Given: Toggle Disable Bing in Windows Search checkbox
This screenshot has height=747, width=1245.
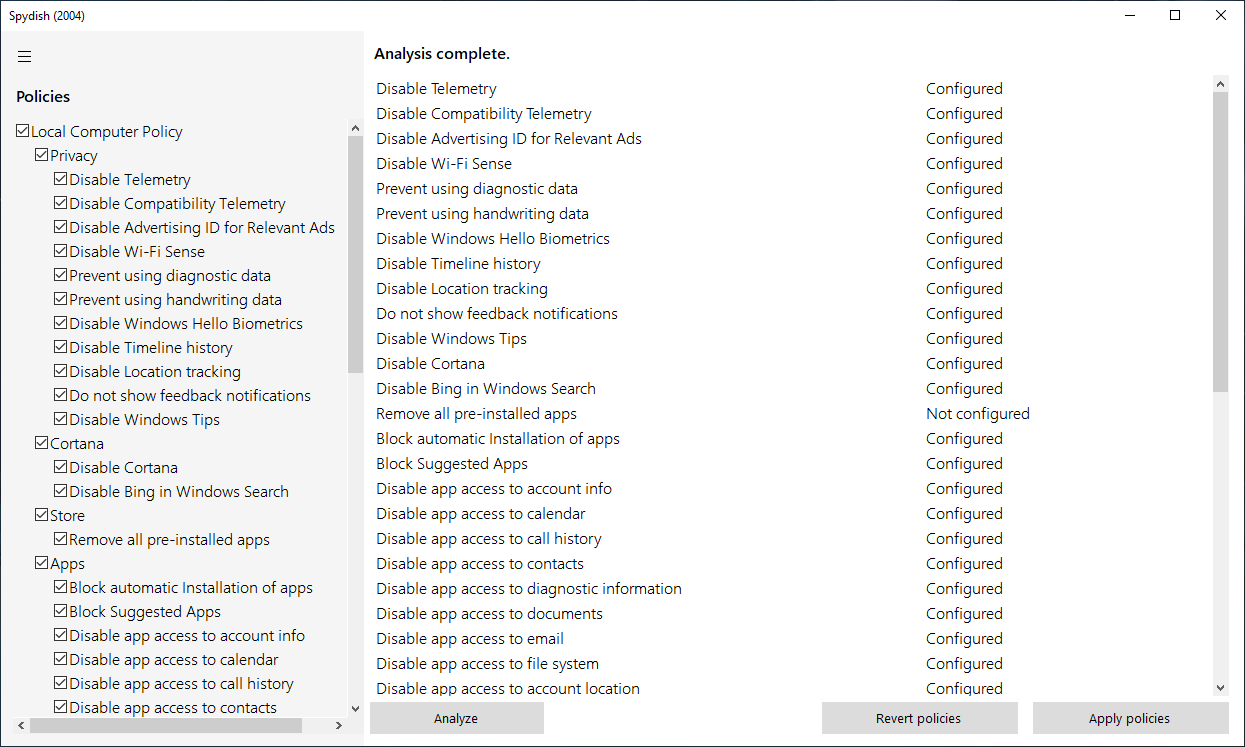Looking at the screenshot, I should [x=61, y=491].
